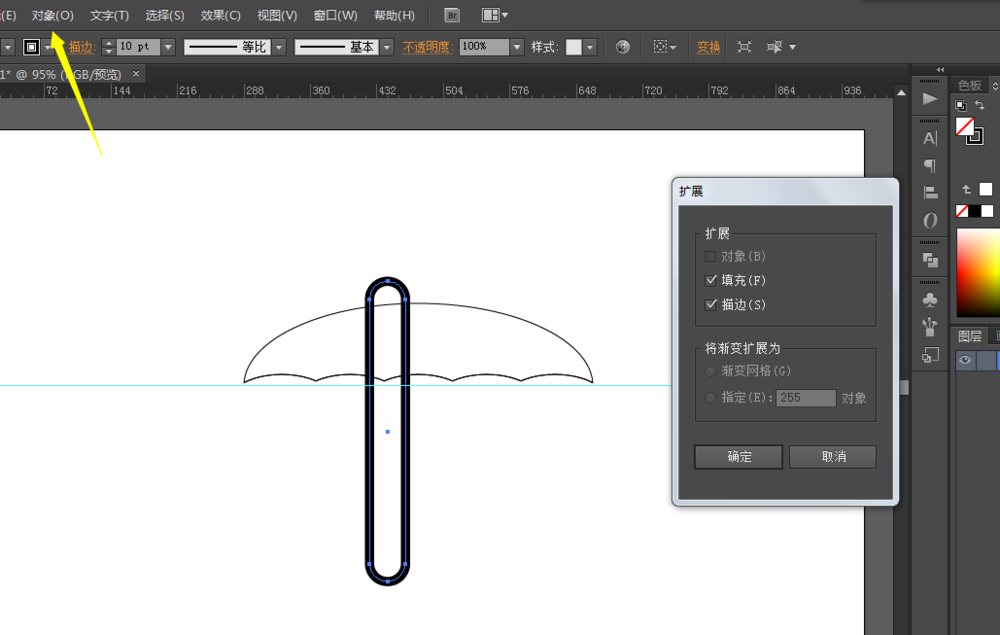The image size is (1000, 635).
Task: Open the Symbols panel club icon
Action: coord(930,299)
